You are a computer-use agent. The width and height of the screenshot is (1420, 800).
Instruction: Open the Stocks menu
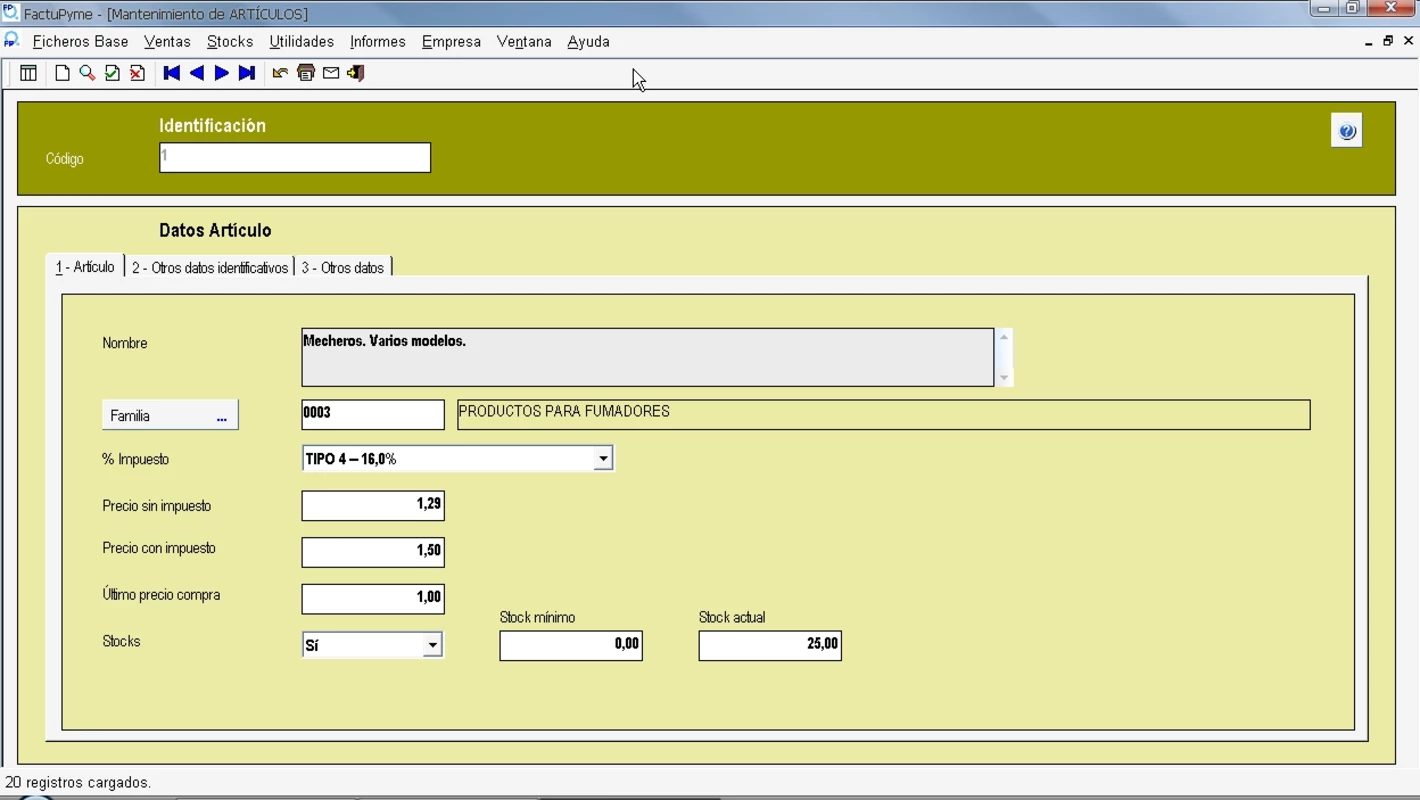pyautogui.click(x=230, y=42)
